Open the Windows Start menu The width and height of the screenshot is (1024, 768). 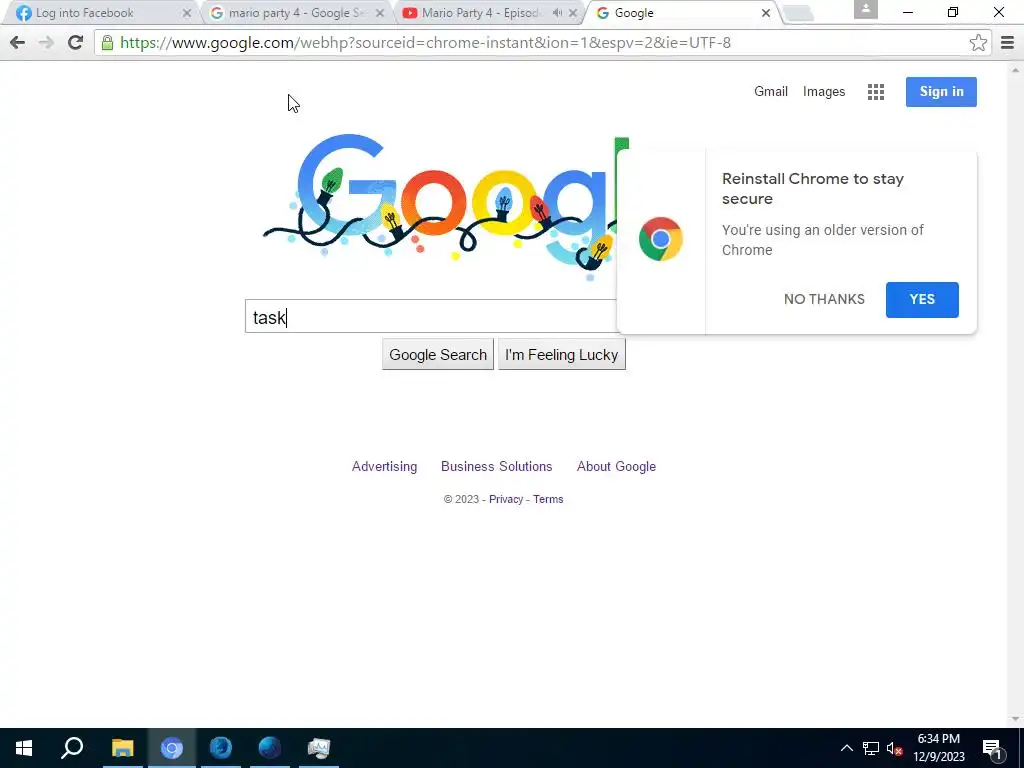(24, 748)
